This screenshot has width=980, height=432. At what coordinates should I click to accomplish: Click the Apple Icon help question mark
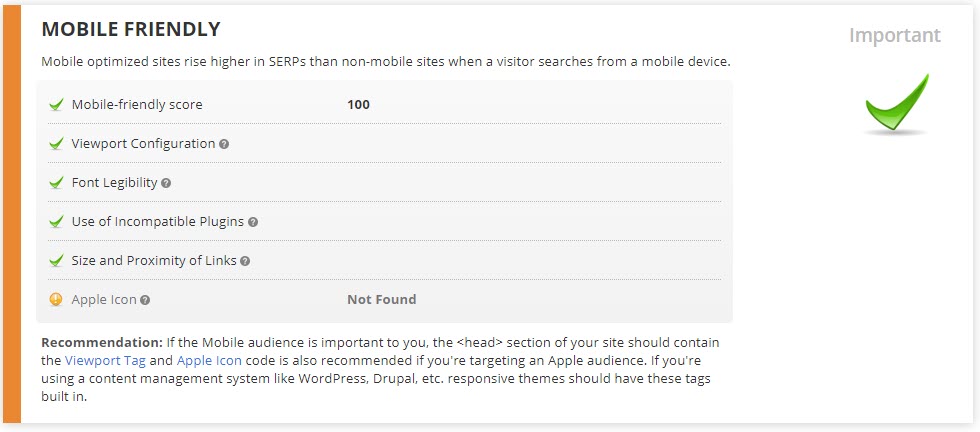tap(145, 300)
